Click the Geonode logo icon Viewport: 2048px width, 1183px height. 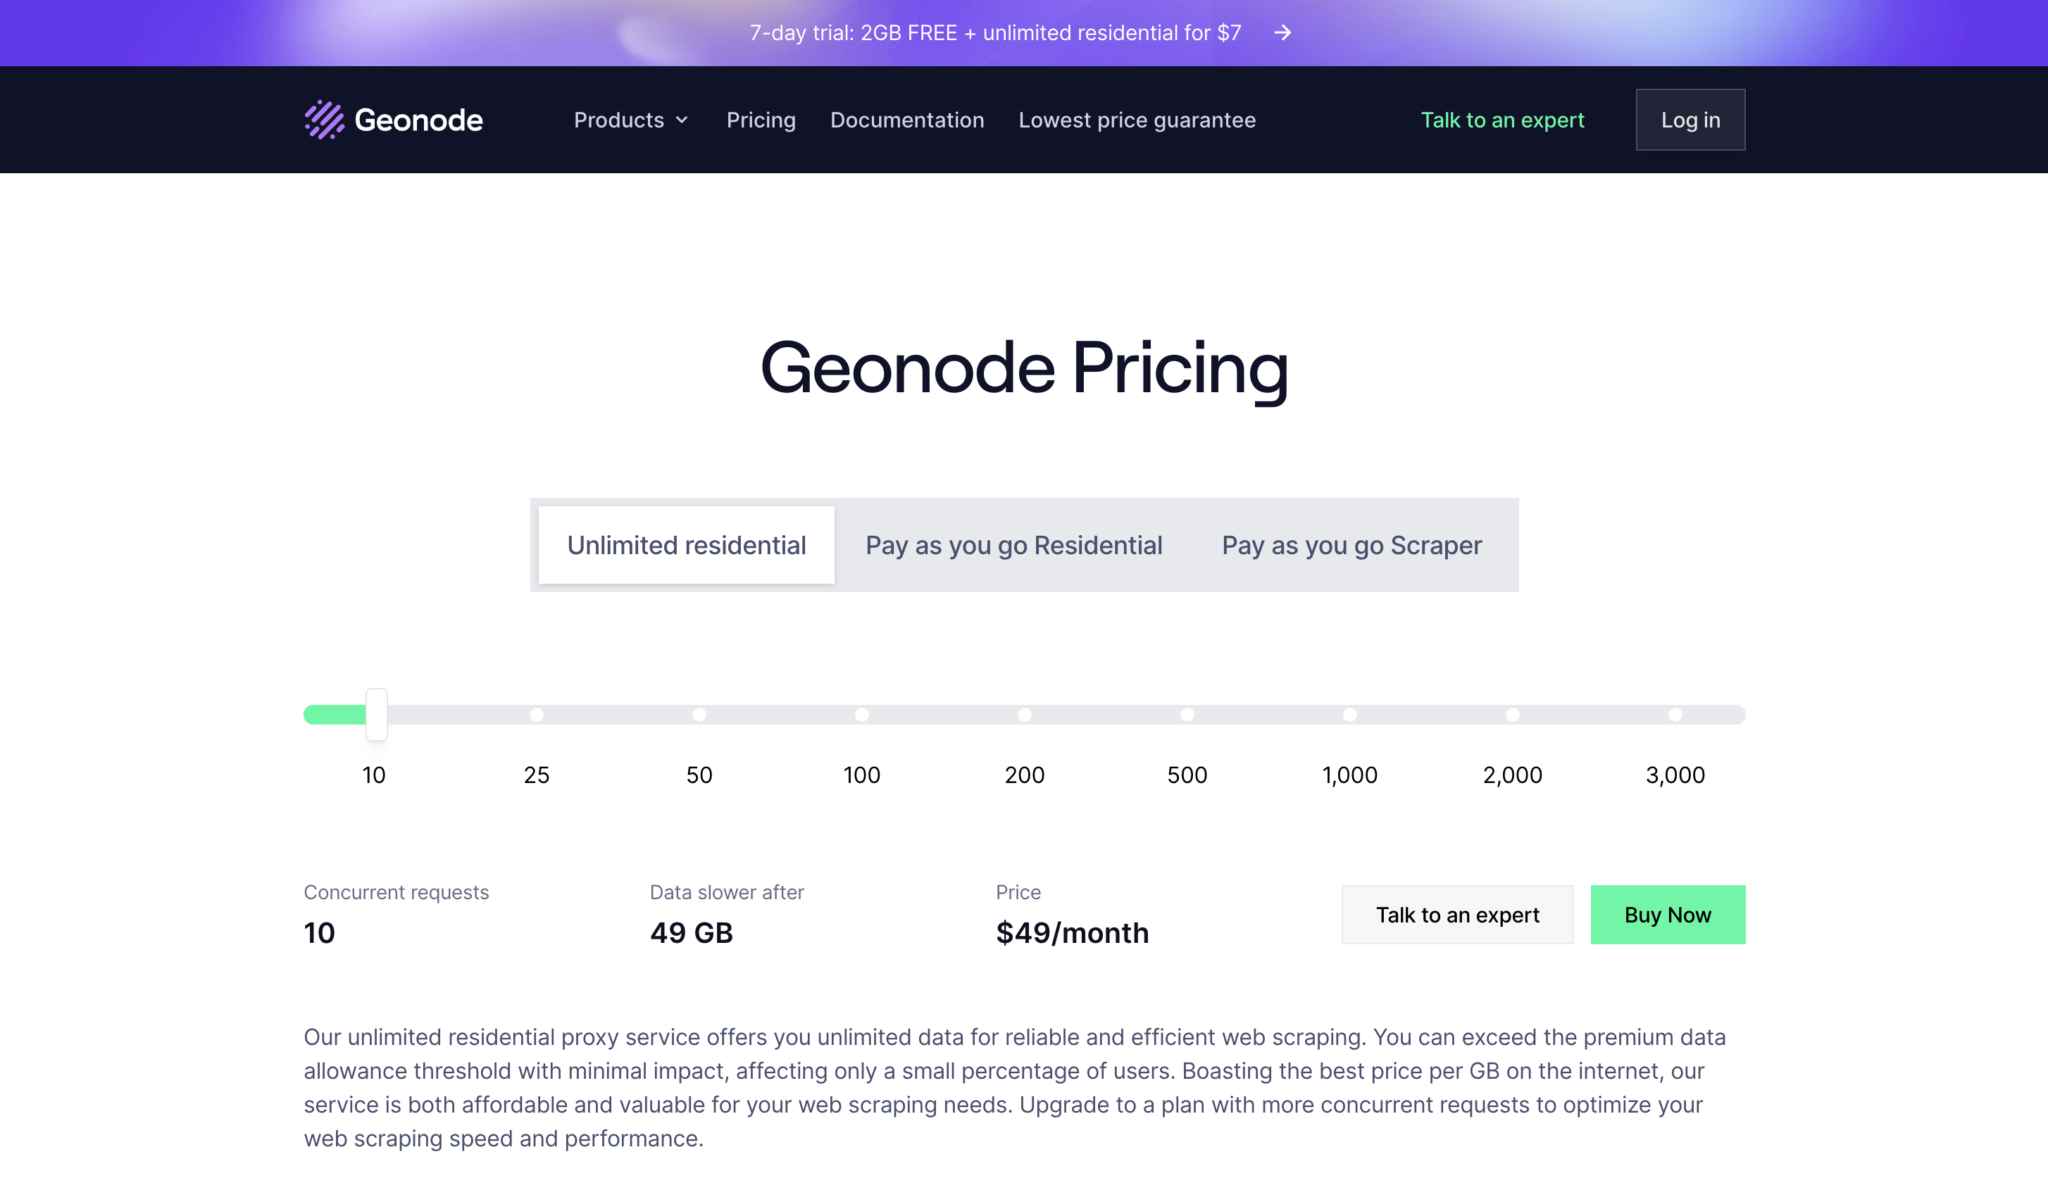click(324, 120)
